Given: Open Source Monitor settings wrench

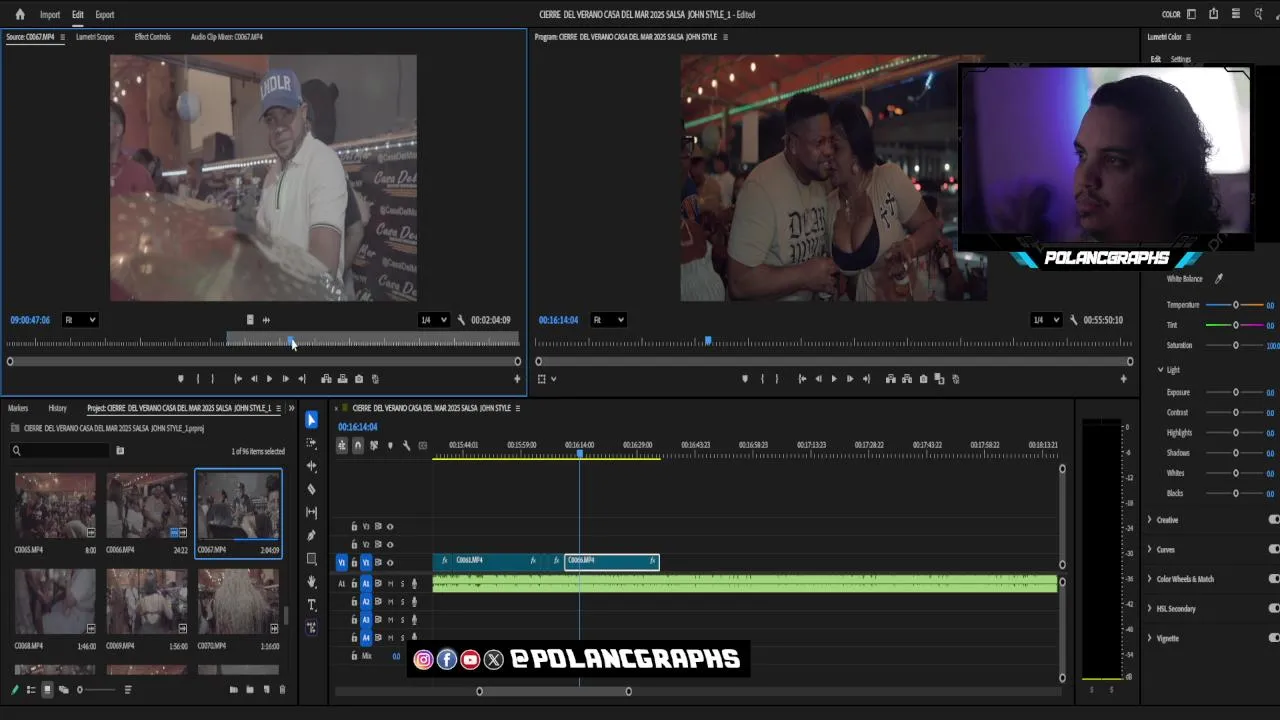Looking at the screenshot, I should coord(461,320).
